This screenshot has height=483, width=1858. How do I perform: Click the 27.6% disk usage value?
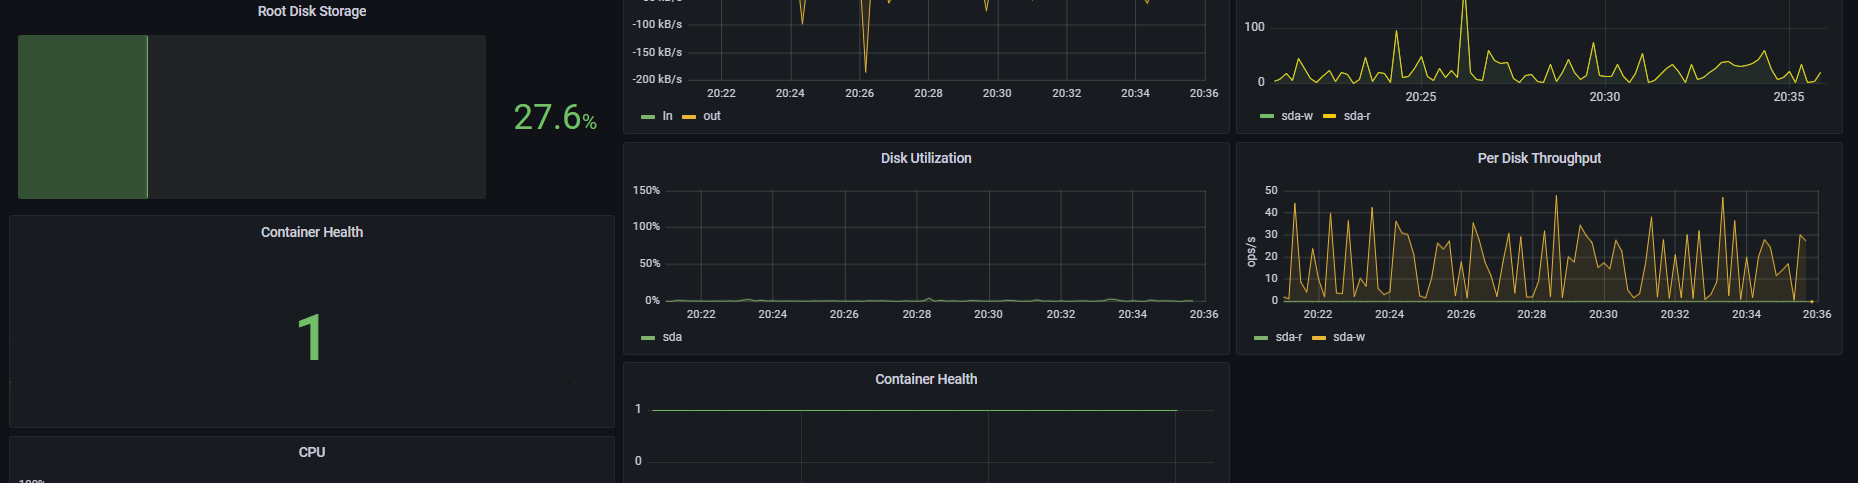pos(555,118)
